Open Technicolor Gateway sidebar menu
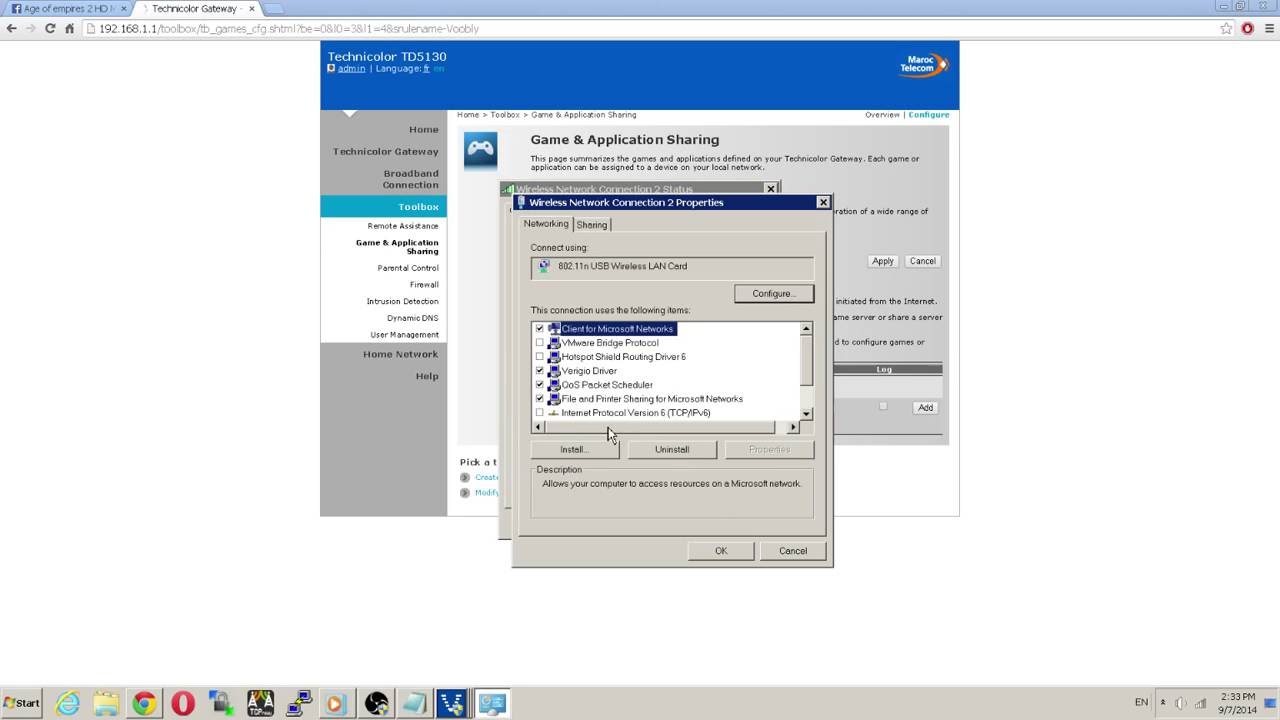 [x=386, y=151]
